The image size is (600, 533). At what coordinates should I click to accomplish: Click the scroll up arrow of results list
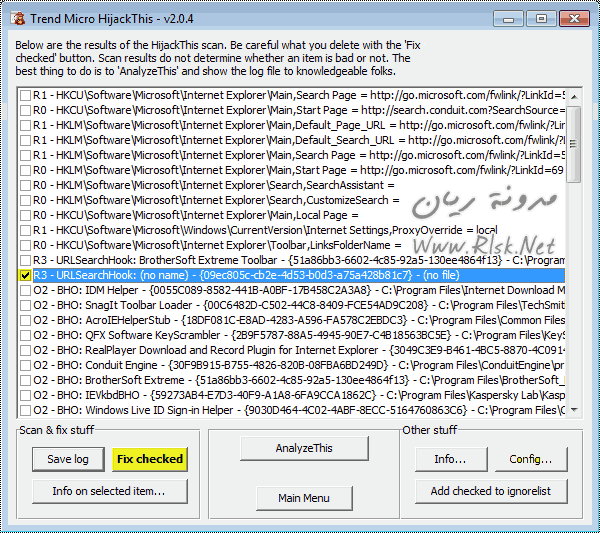pyautogui.click(x=574, y=97)
